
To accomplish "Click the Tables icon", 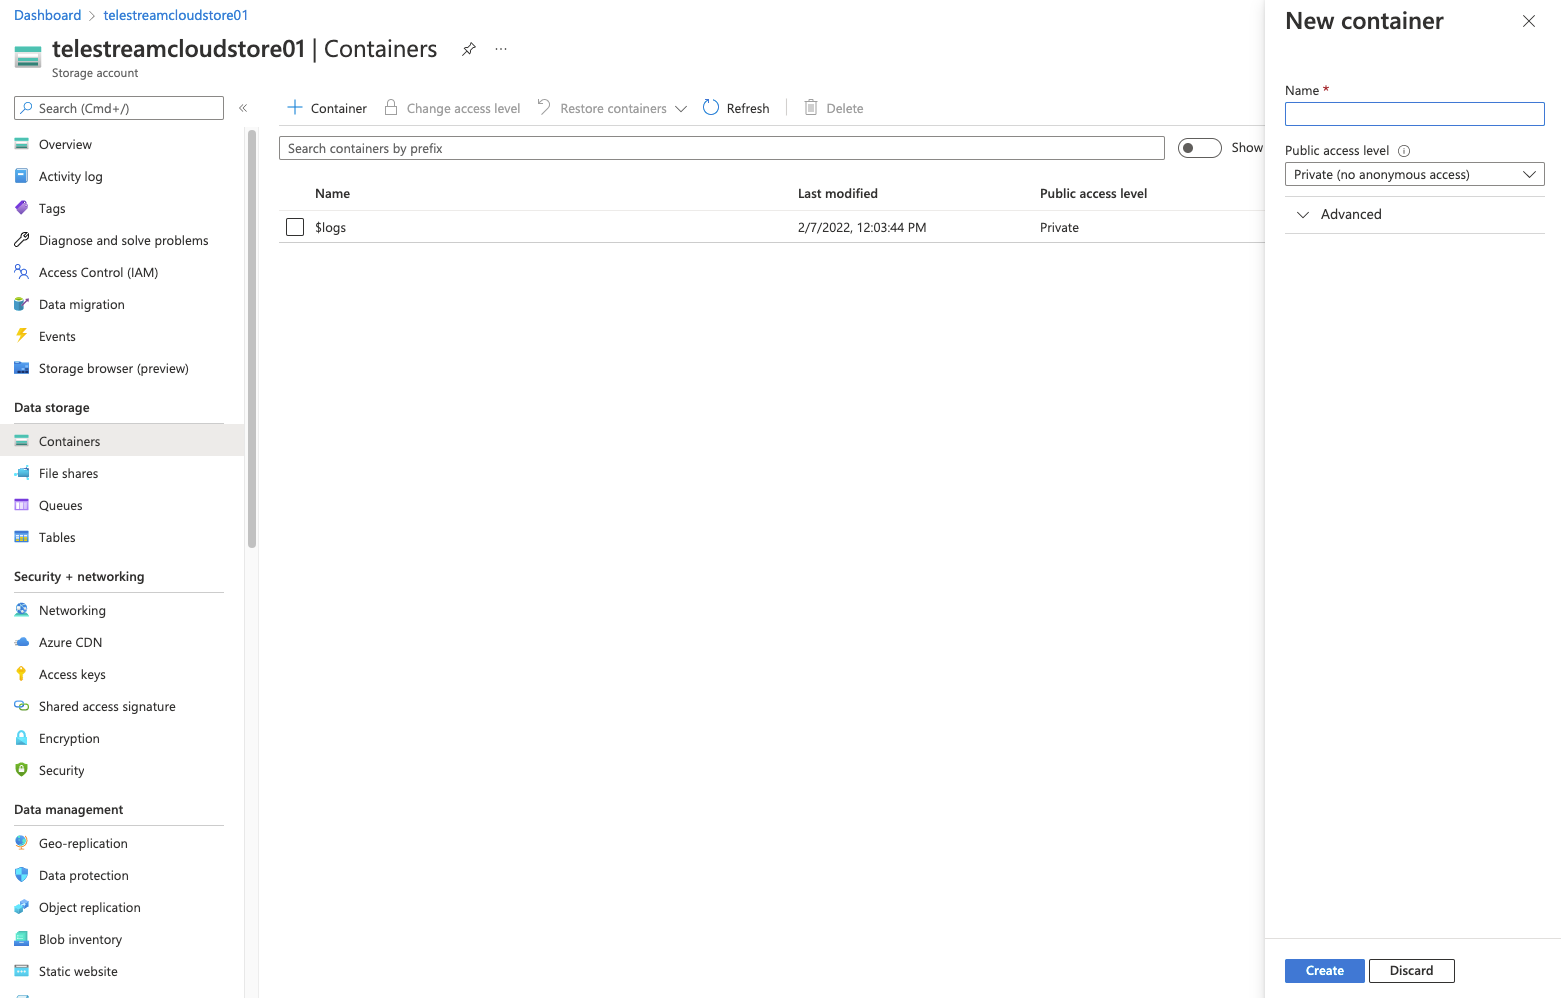I will [x=21, y=537].
